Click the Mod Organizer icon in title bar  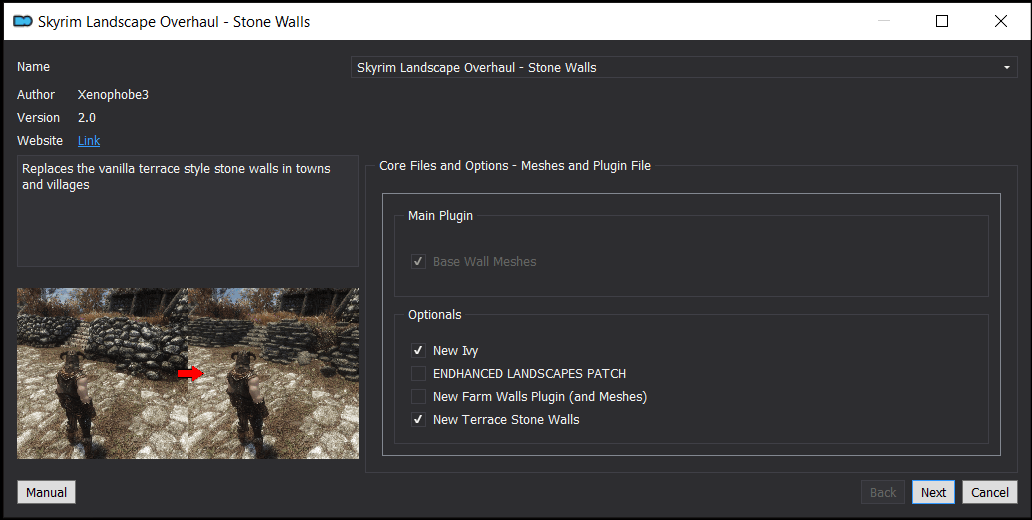(x=23, y=21)
